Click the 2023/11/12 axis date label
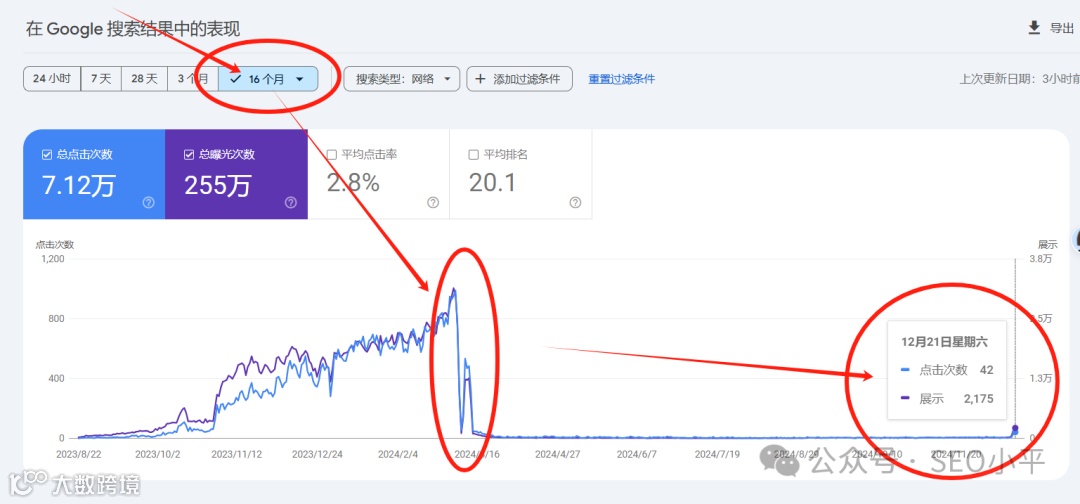Image resolution: width=1080 pixels, height=504 pixels. [239, 454]
